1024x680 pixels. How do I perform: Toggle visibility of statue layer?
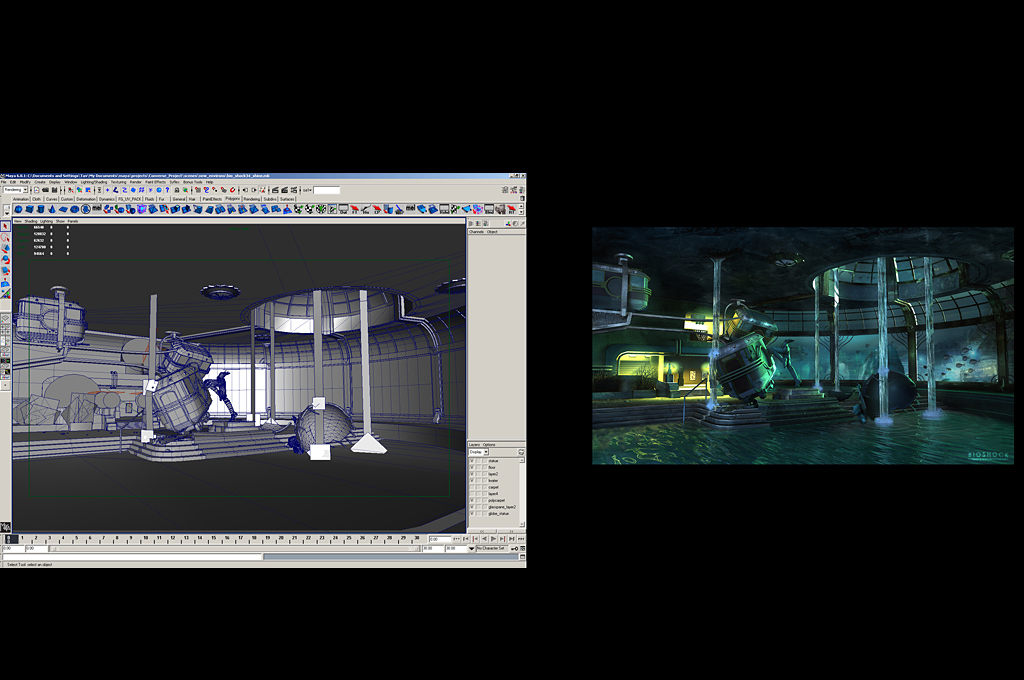click(472, 461)
